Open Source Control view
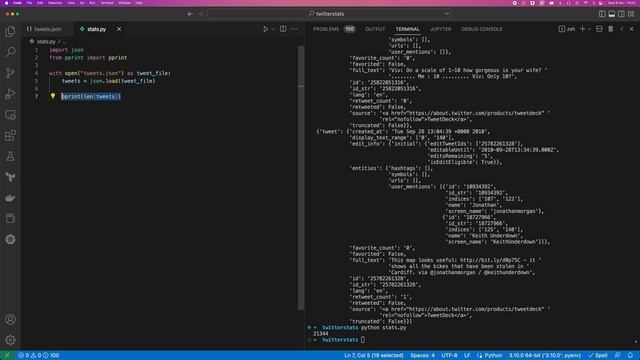This screenshot has height=360, width=640. [x=10, y=73]
